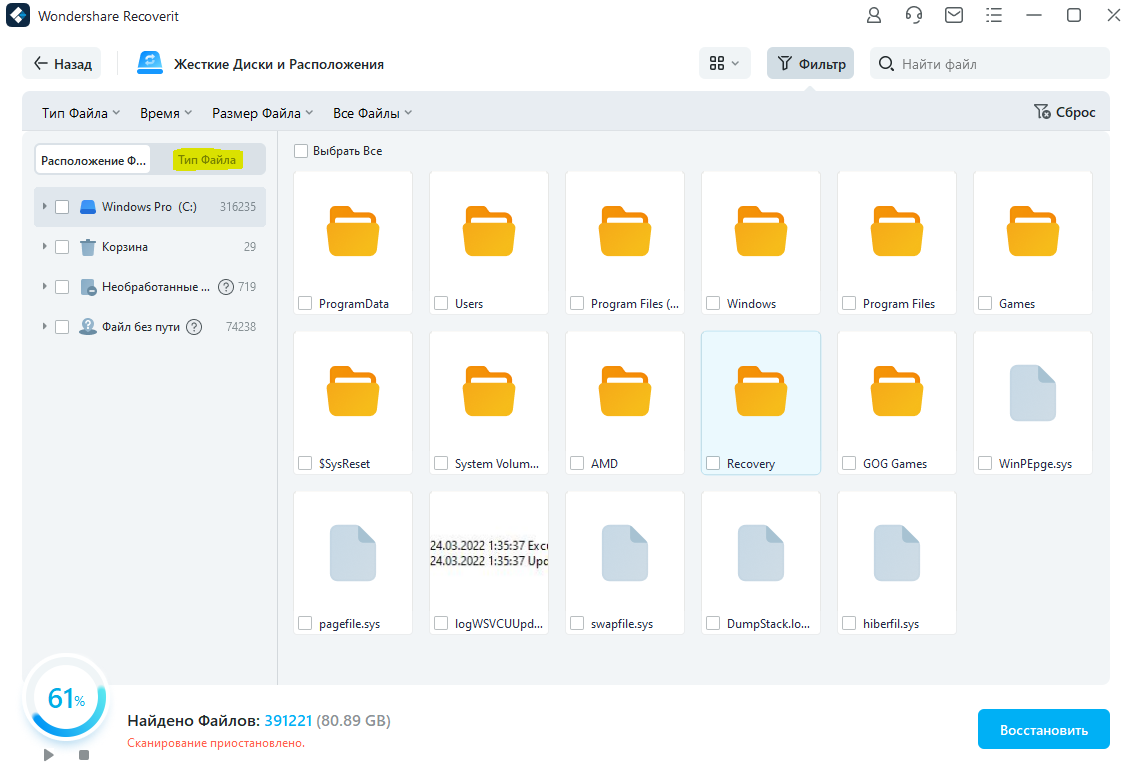Open the Recovery folder icon
The image size is (1128, 769).
click(x=760, y=391)
